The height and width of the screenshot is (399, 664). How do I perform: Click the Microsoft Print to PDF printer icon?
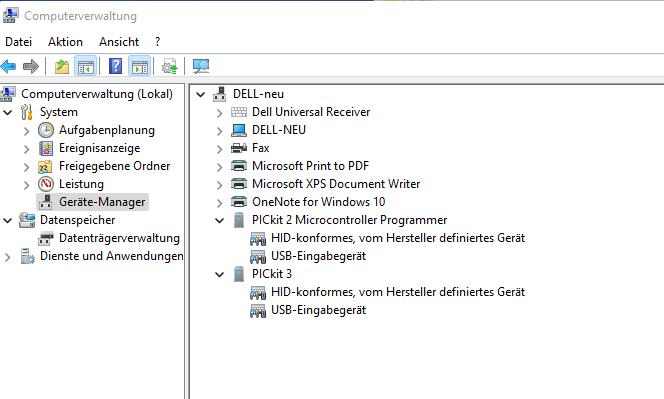(x=239, y=166)
